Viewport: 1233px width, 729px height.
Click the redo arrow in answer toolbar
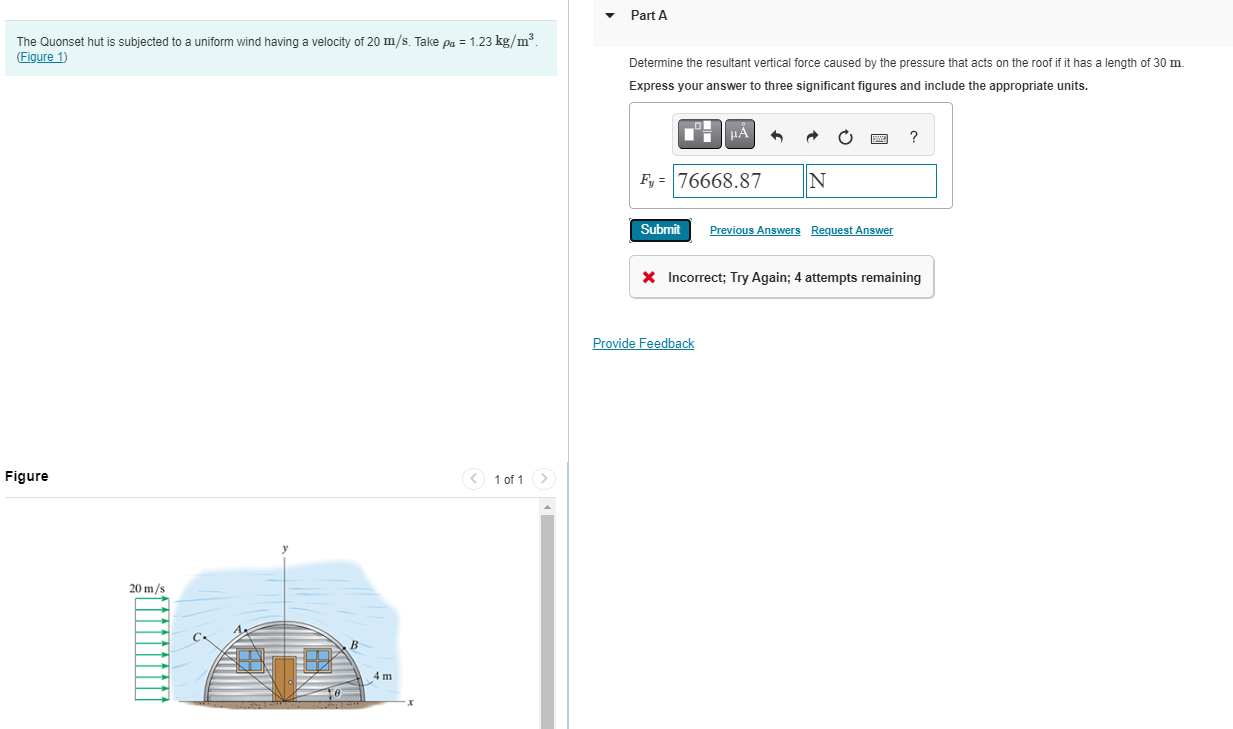click(811, 136)
